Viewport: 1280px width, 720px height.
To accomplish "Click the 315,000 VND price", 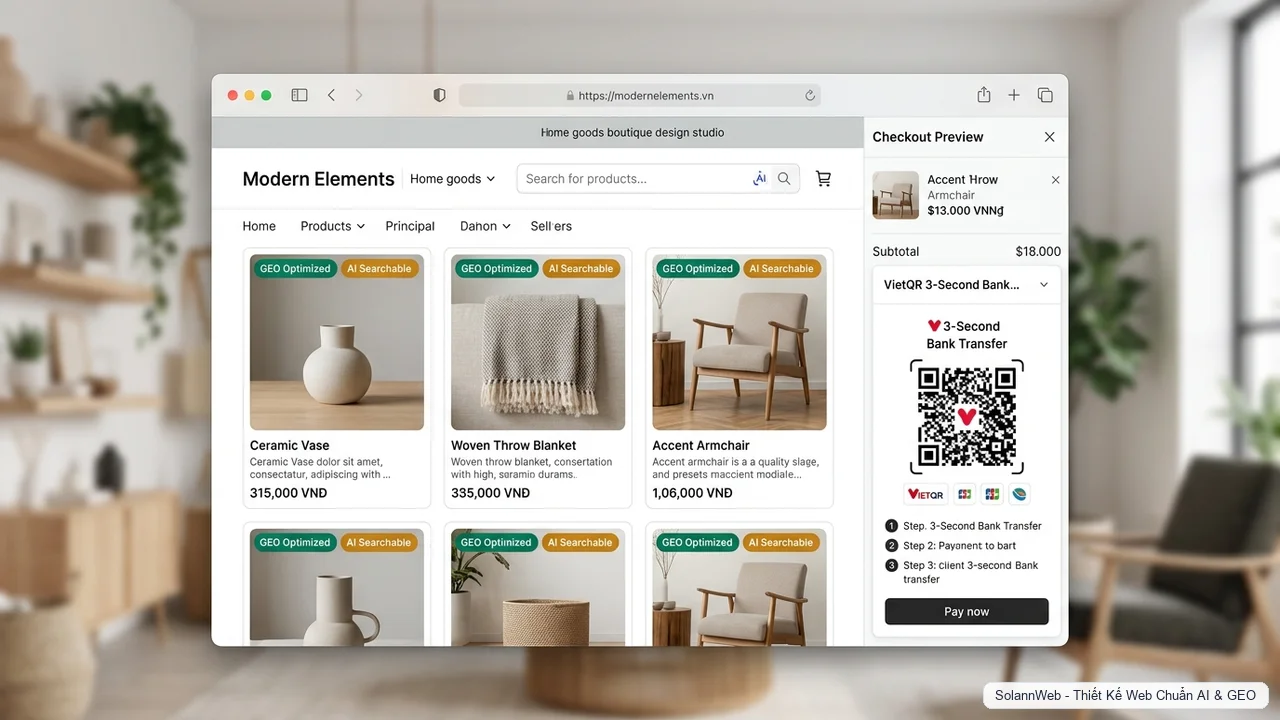I will [288, 493].
